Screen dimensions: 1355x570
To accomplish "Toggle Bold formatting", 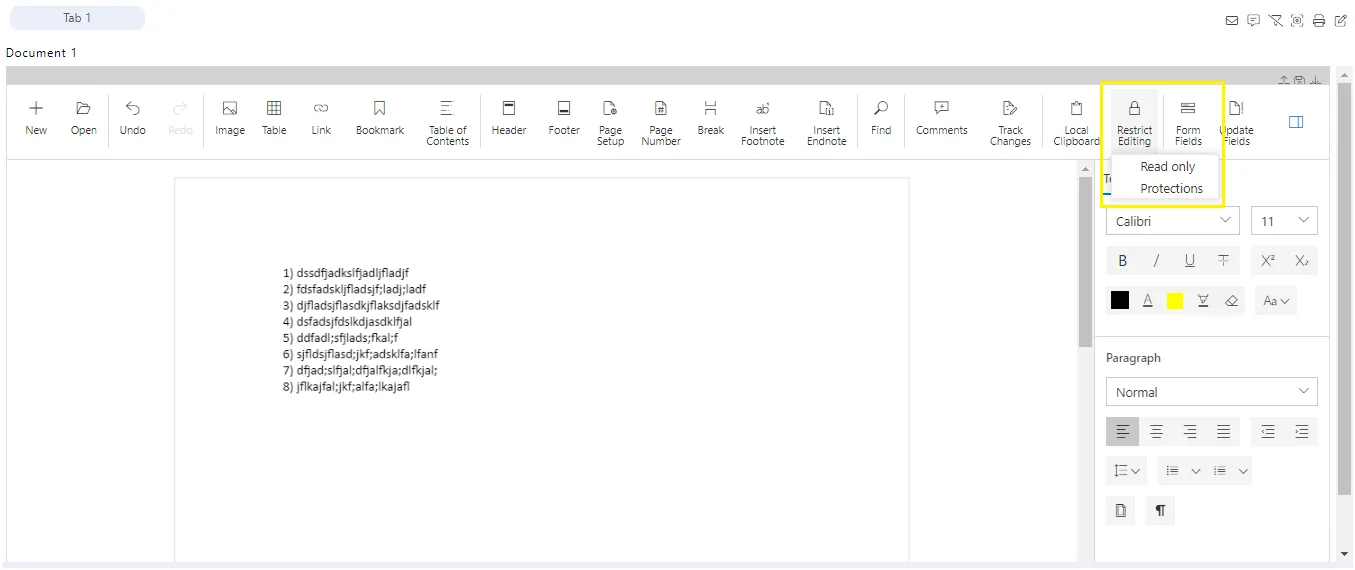I will pos(1123,260).
